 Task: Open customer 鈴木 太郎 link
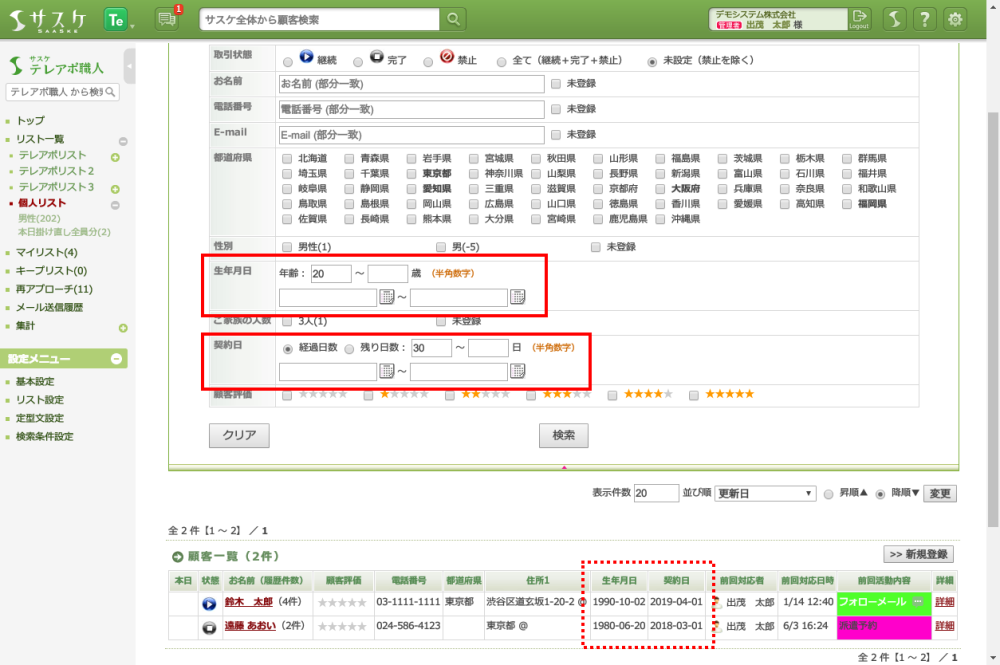(249, 602)
